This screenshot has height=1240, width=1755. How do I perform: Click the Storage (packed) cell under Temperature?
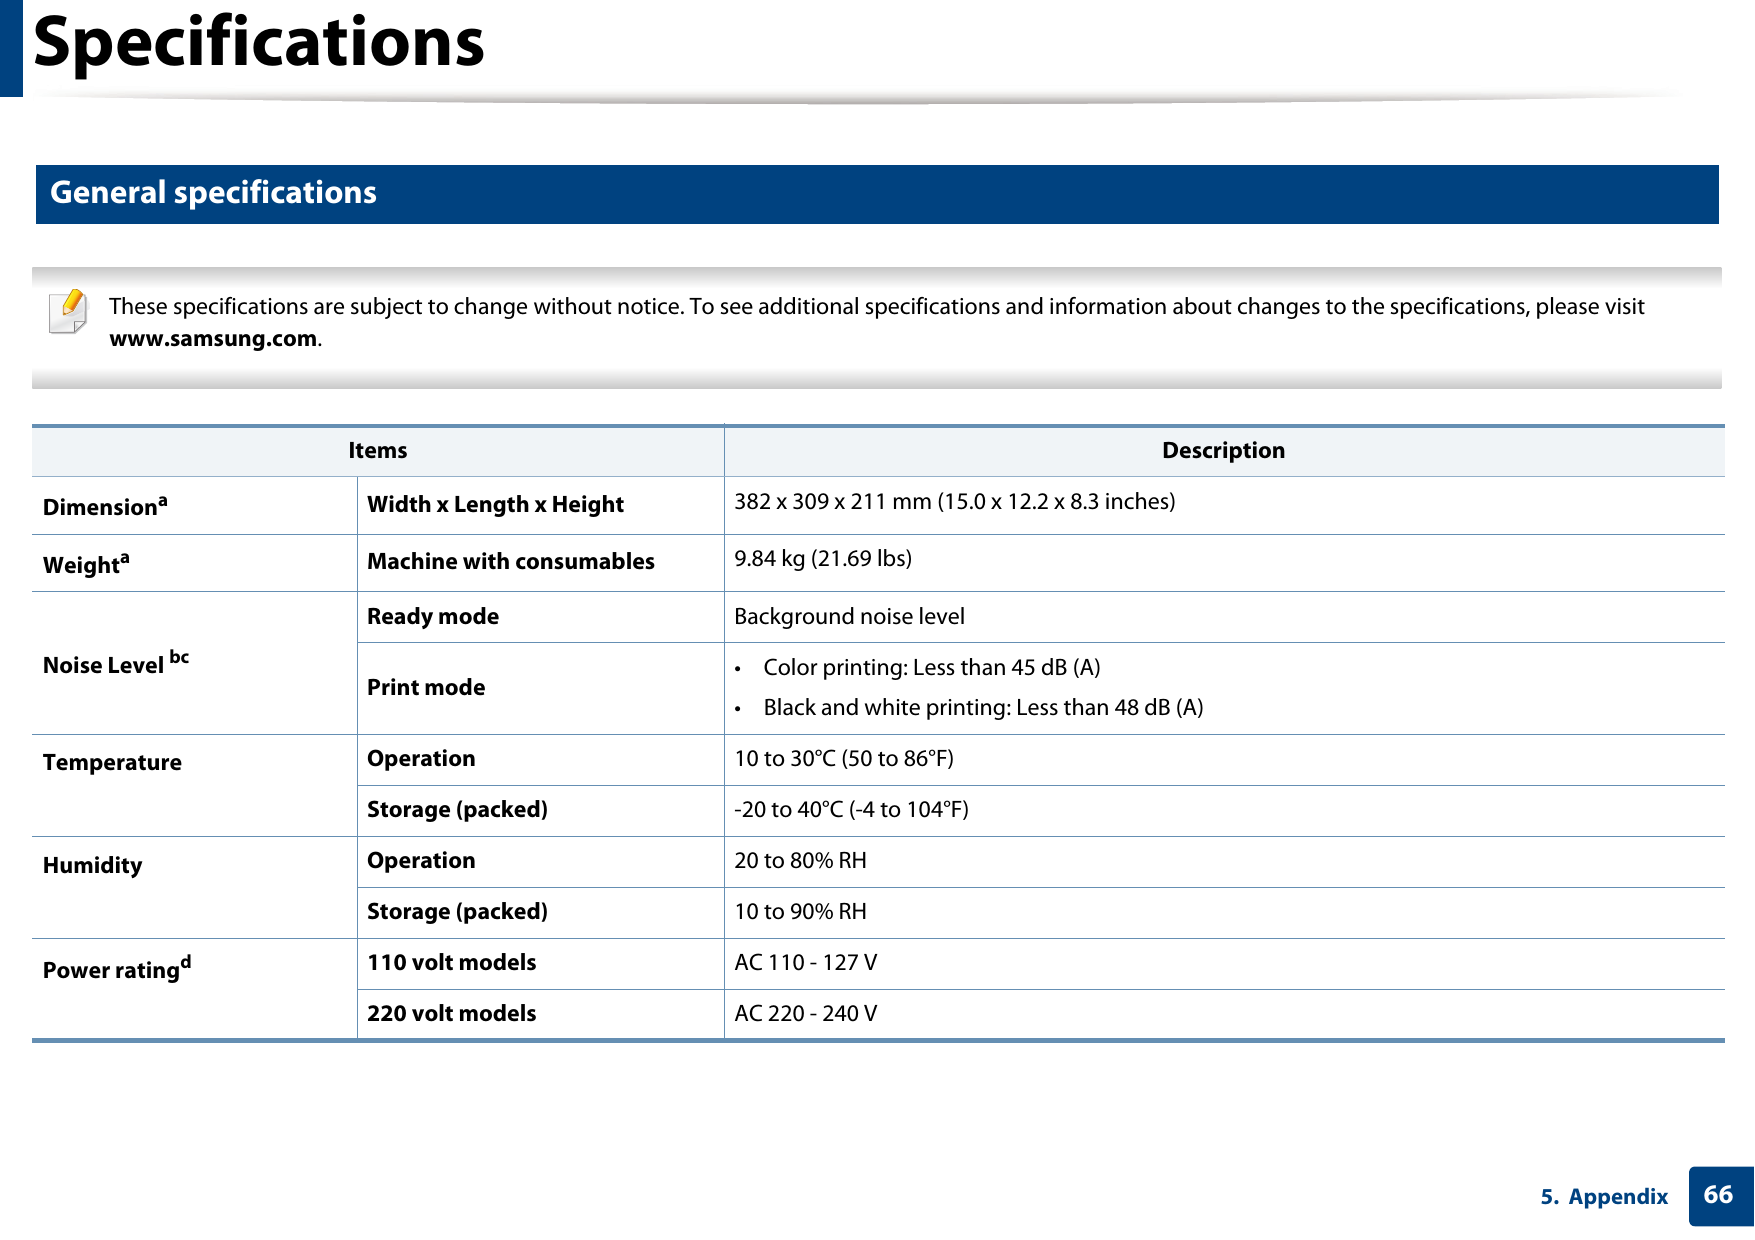click(458, 810)
